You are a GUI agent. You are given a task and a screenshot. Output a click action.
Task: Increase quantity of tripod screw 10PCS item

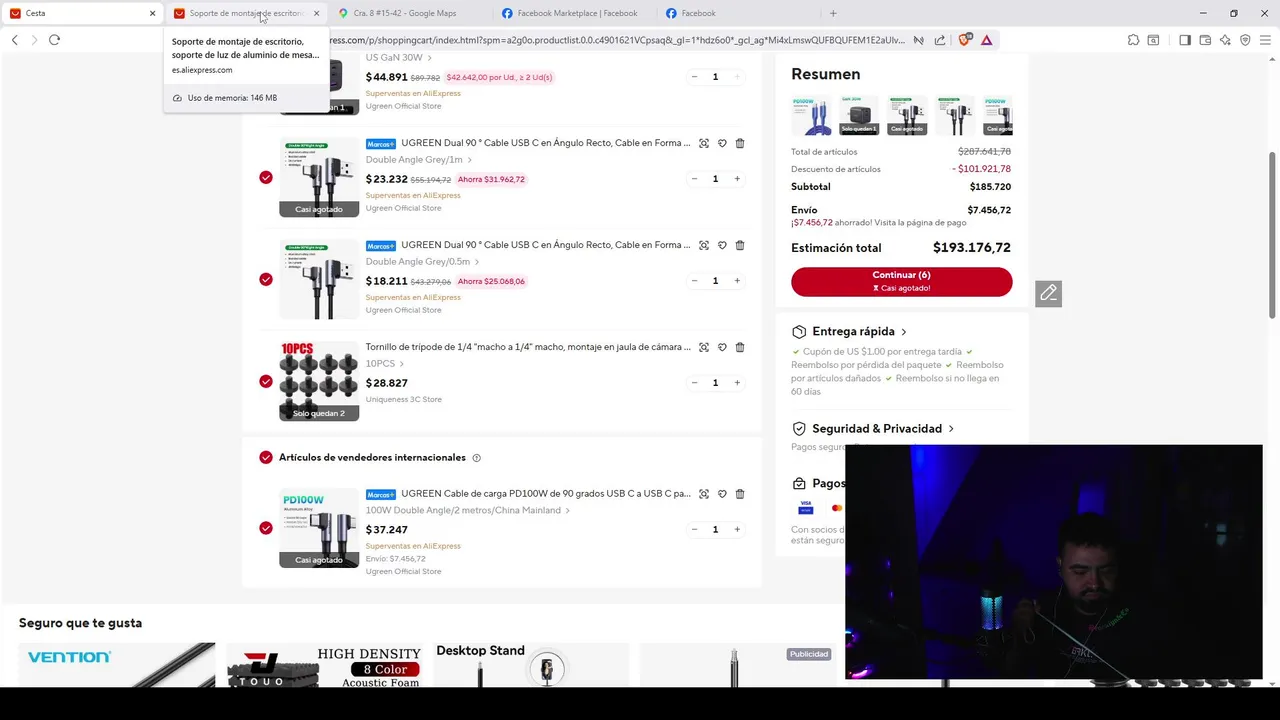pos(737,383)
